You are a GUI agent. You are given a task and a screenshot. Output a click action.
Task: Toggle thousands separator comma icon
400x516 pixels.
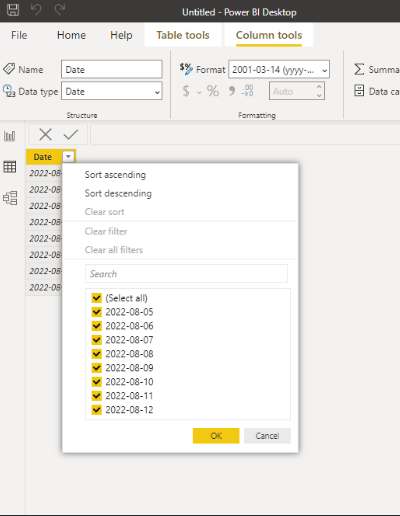pos(232,91)
